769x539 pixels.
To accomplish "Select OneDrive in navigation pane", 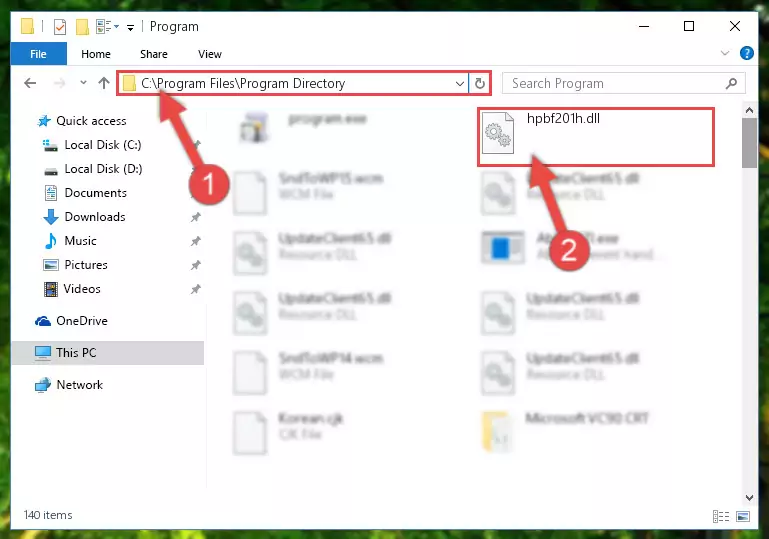I will pyautogui.click(x=81, y=321).
